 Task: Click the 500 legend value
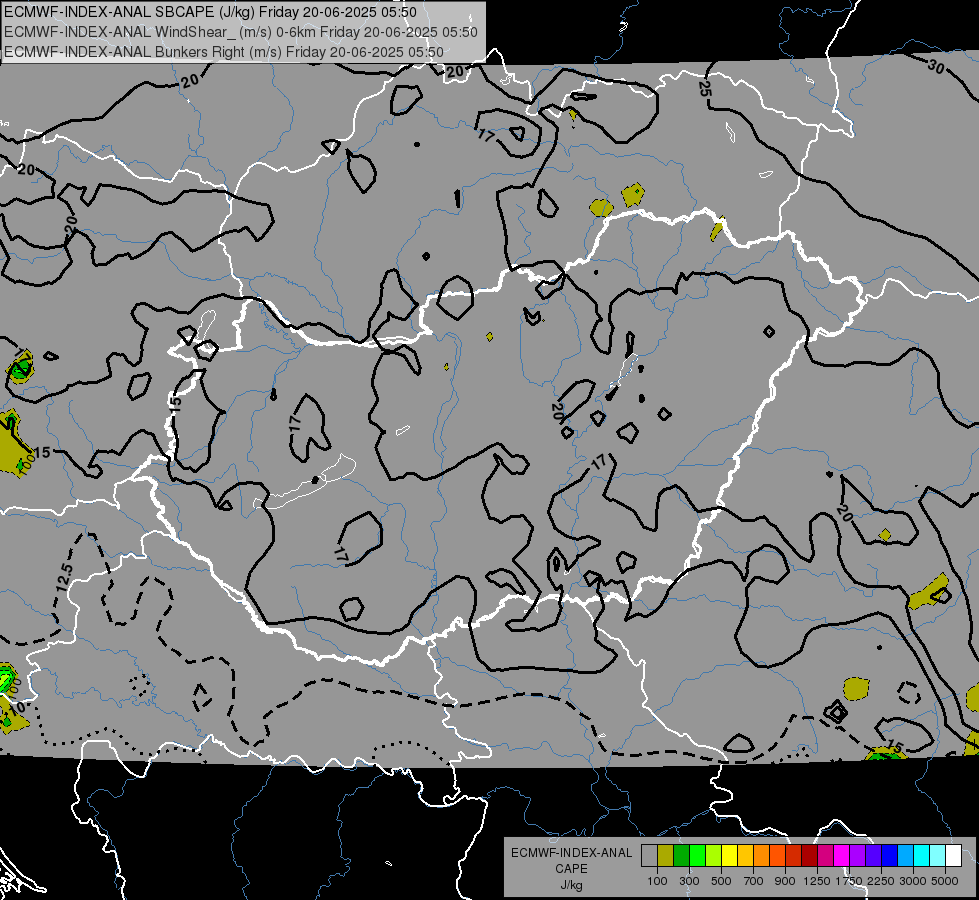(721, 881)
